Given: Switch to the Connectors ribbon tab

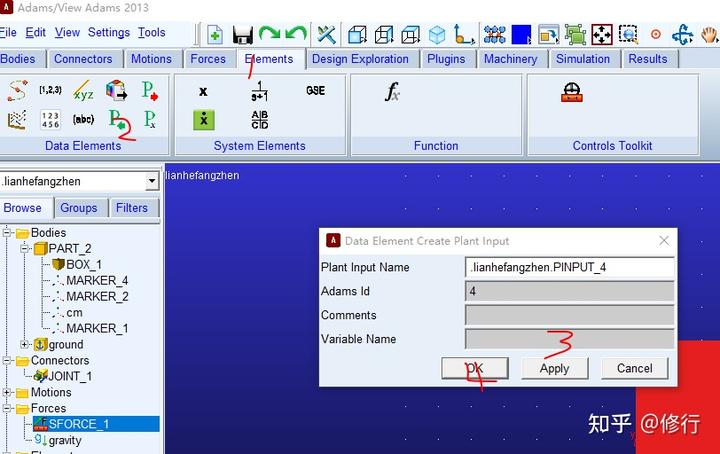Looking at the screenshot, I should point(83,59).
